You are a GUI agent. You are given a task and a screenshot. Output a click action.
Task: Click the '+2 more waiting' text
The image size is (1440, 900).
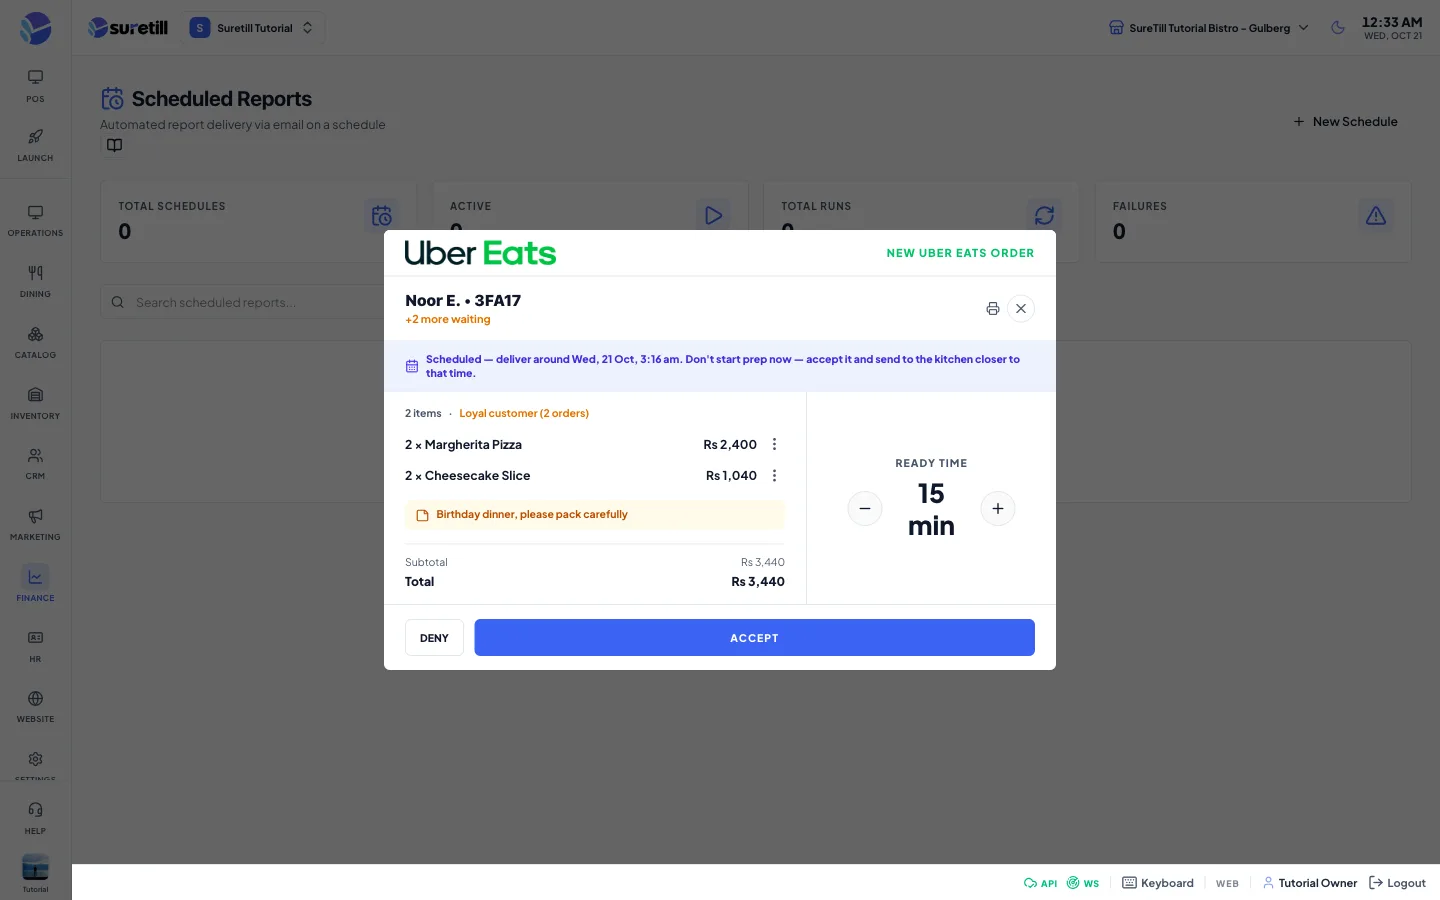[448, 320]
